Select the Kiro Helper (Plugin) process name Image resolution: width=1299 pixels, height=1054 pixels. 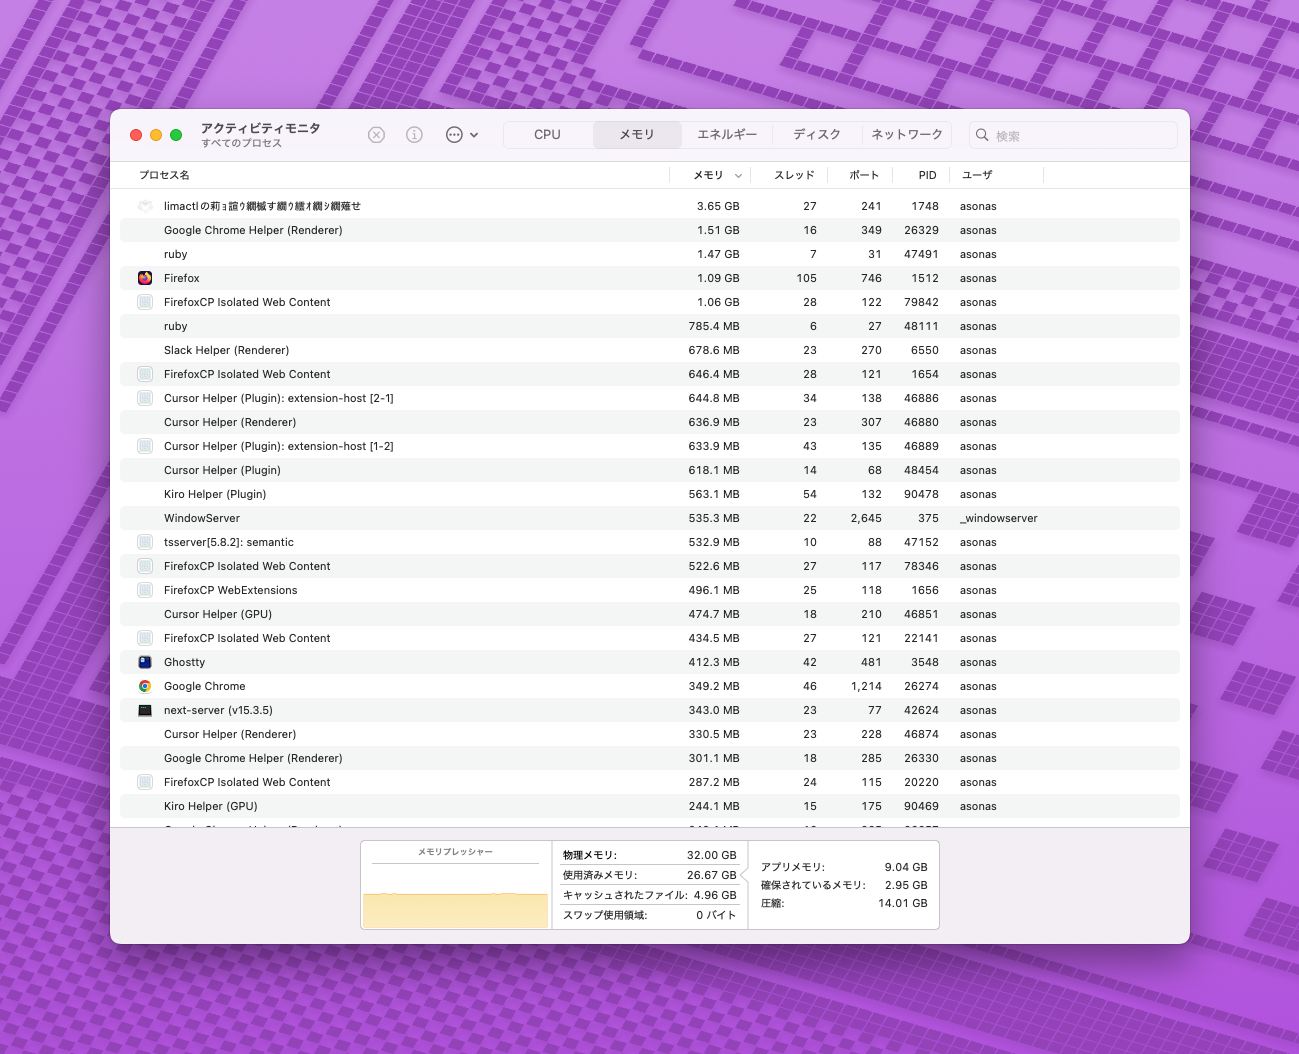[x=215, y=494]
